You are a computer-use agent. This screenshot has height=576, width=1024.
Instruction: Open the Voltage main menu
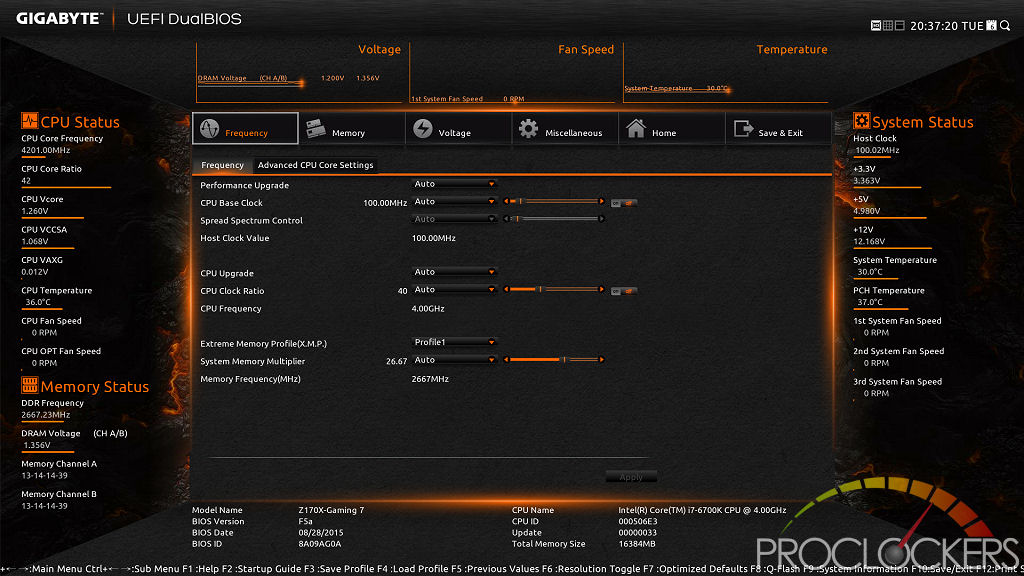click(x=458, y=129)
